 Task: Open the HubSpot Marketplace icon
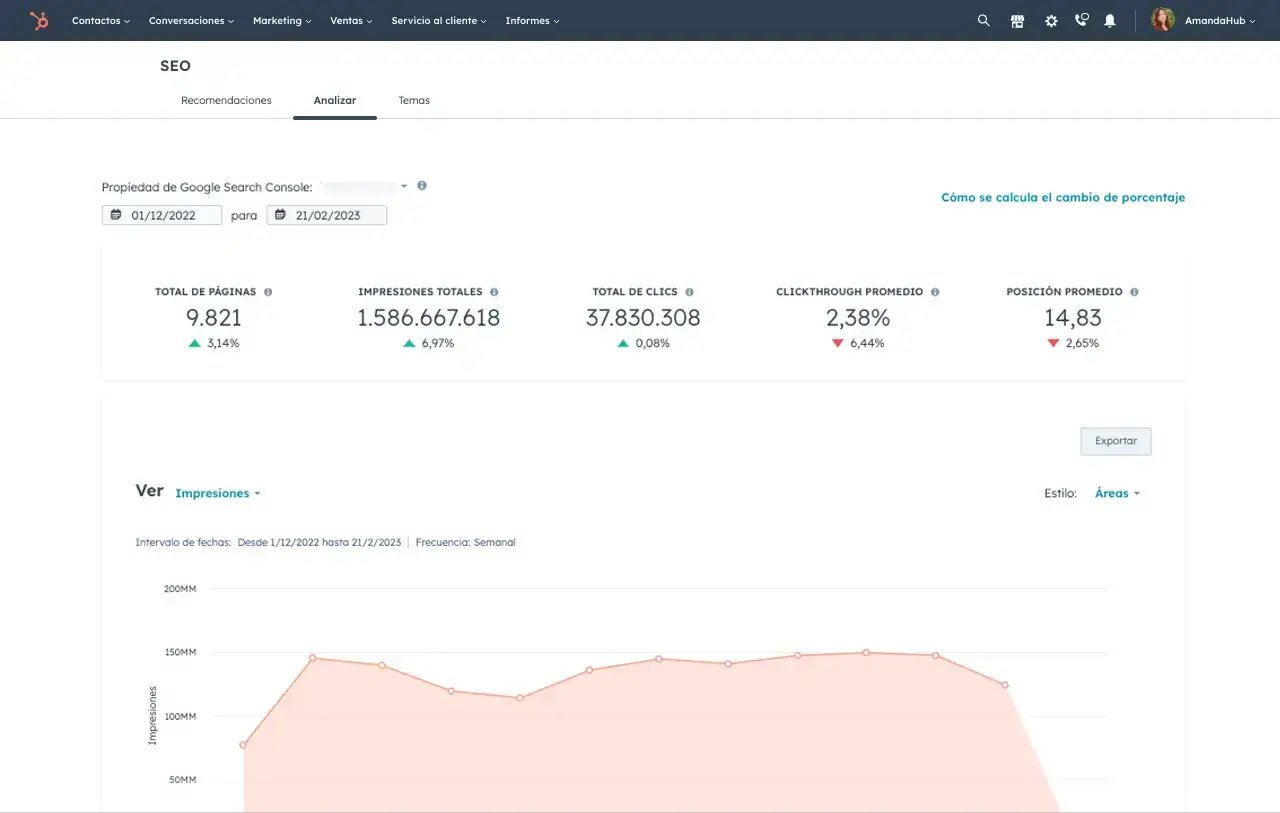point(1017,20)
